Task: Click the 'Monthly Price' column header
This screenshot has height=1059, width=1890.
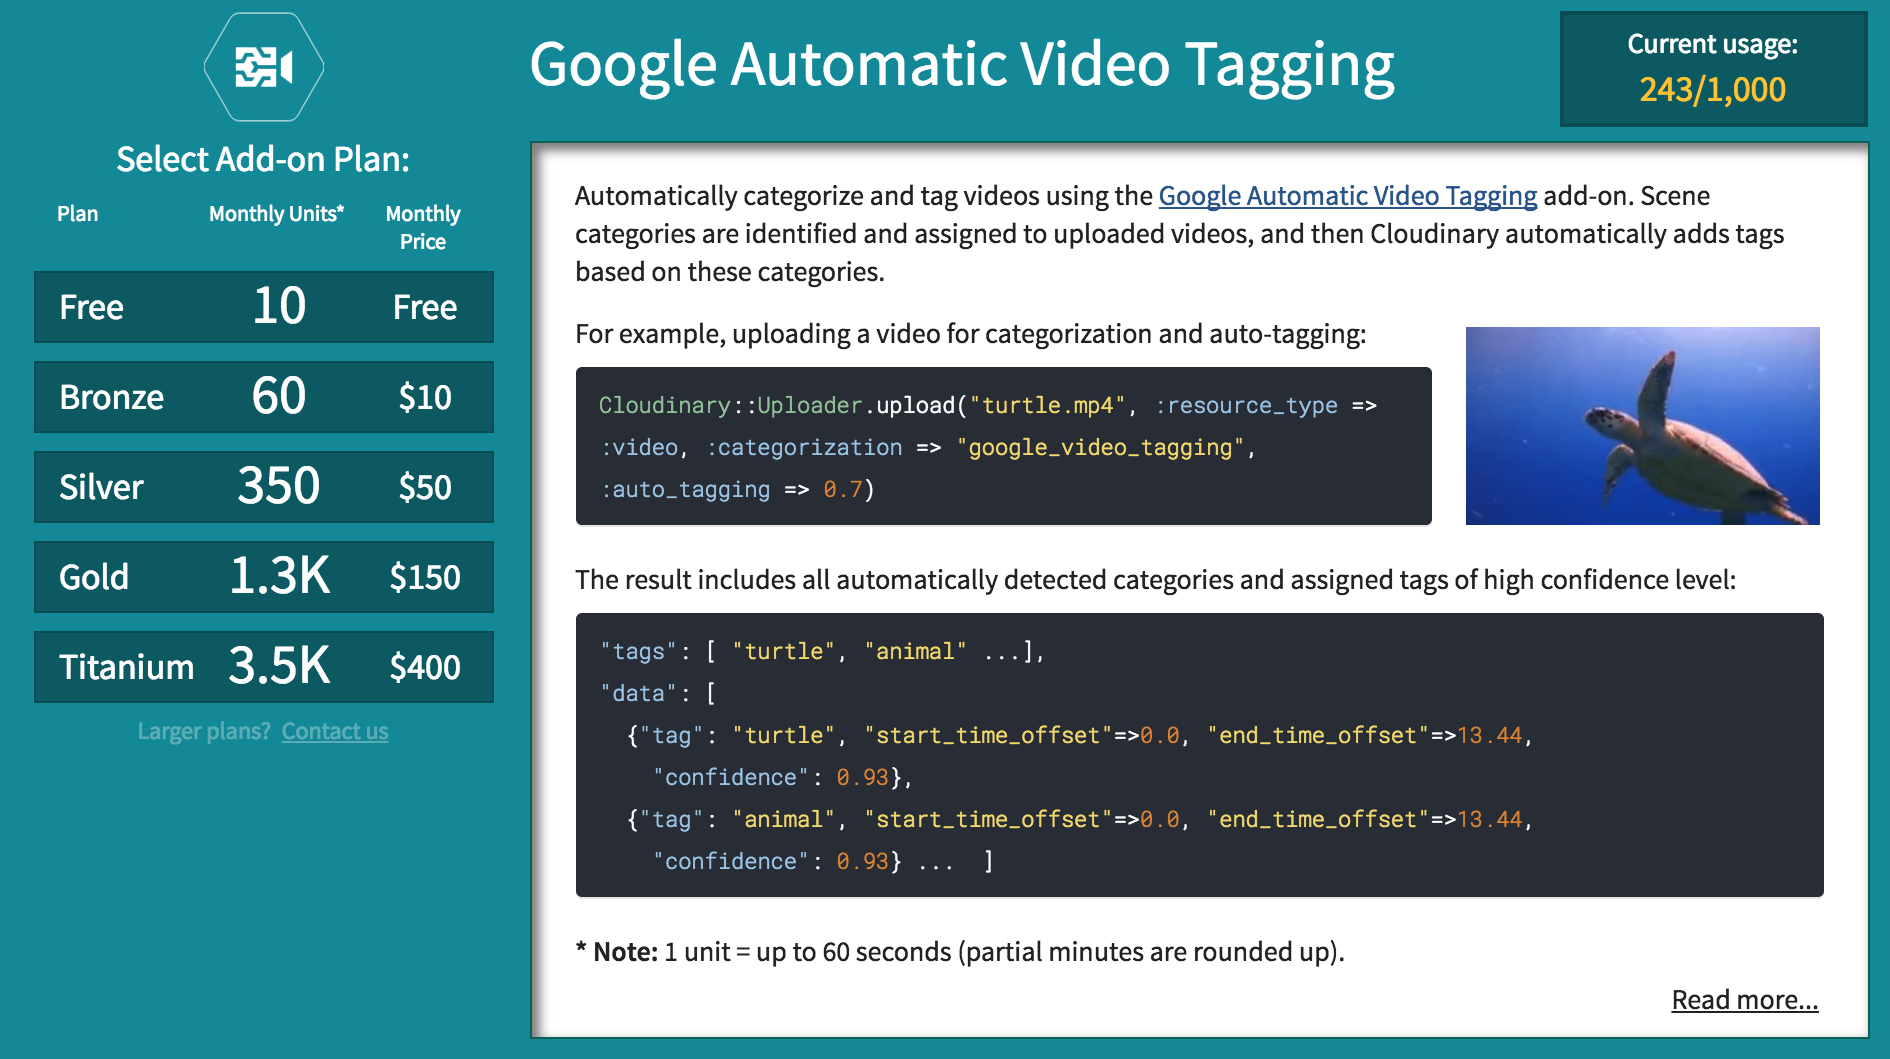Action: tap(423, 227)
